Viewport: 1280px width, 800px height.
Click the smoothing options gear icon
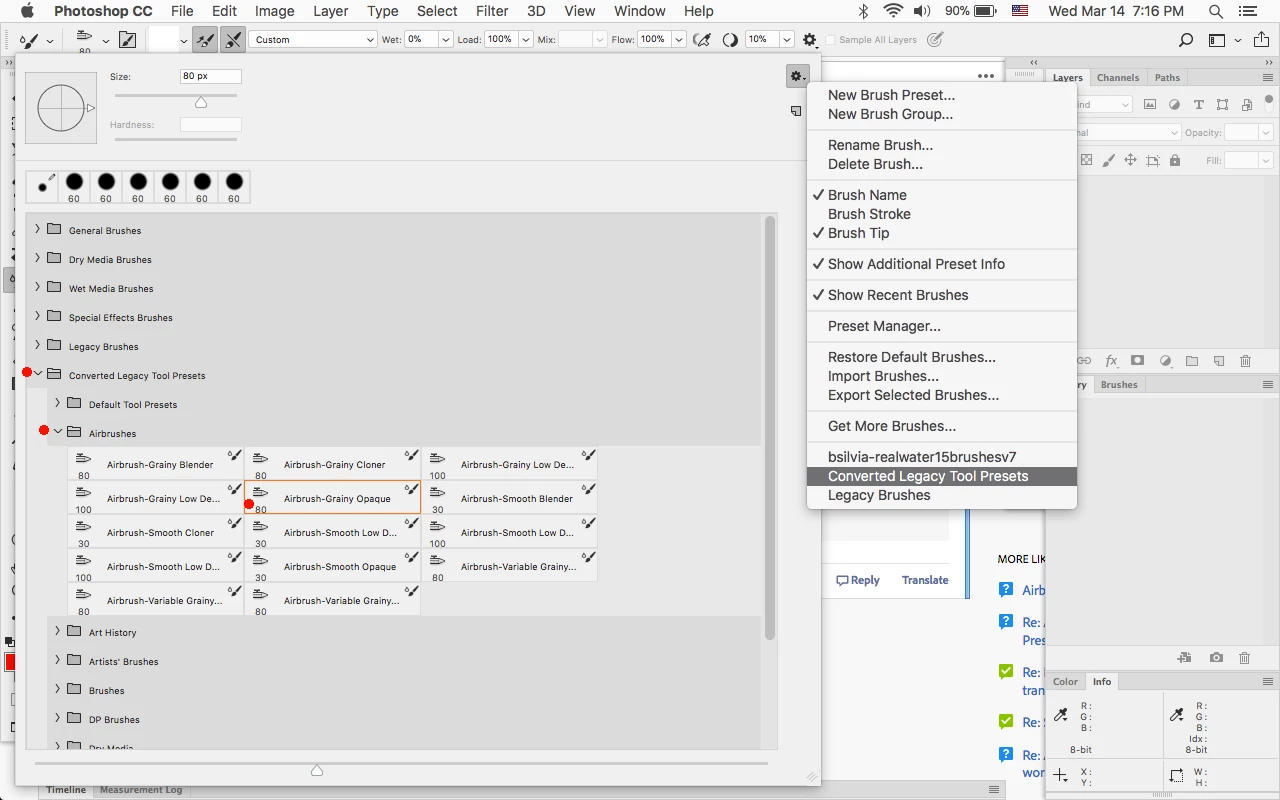pyautogui.click(x=809, y=40)
